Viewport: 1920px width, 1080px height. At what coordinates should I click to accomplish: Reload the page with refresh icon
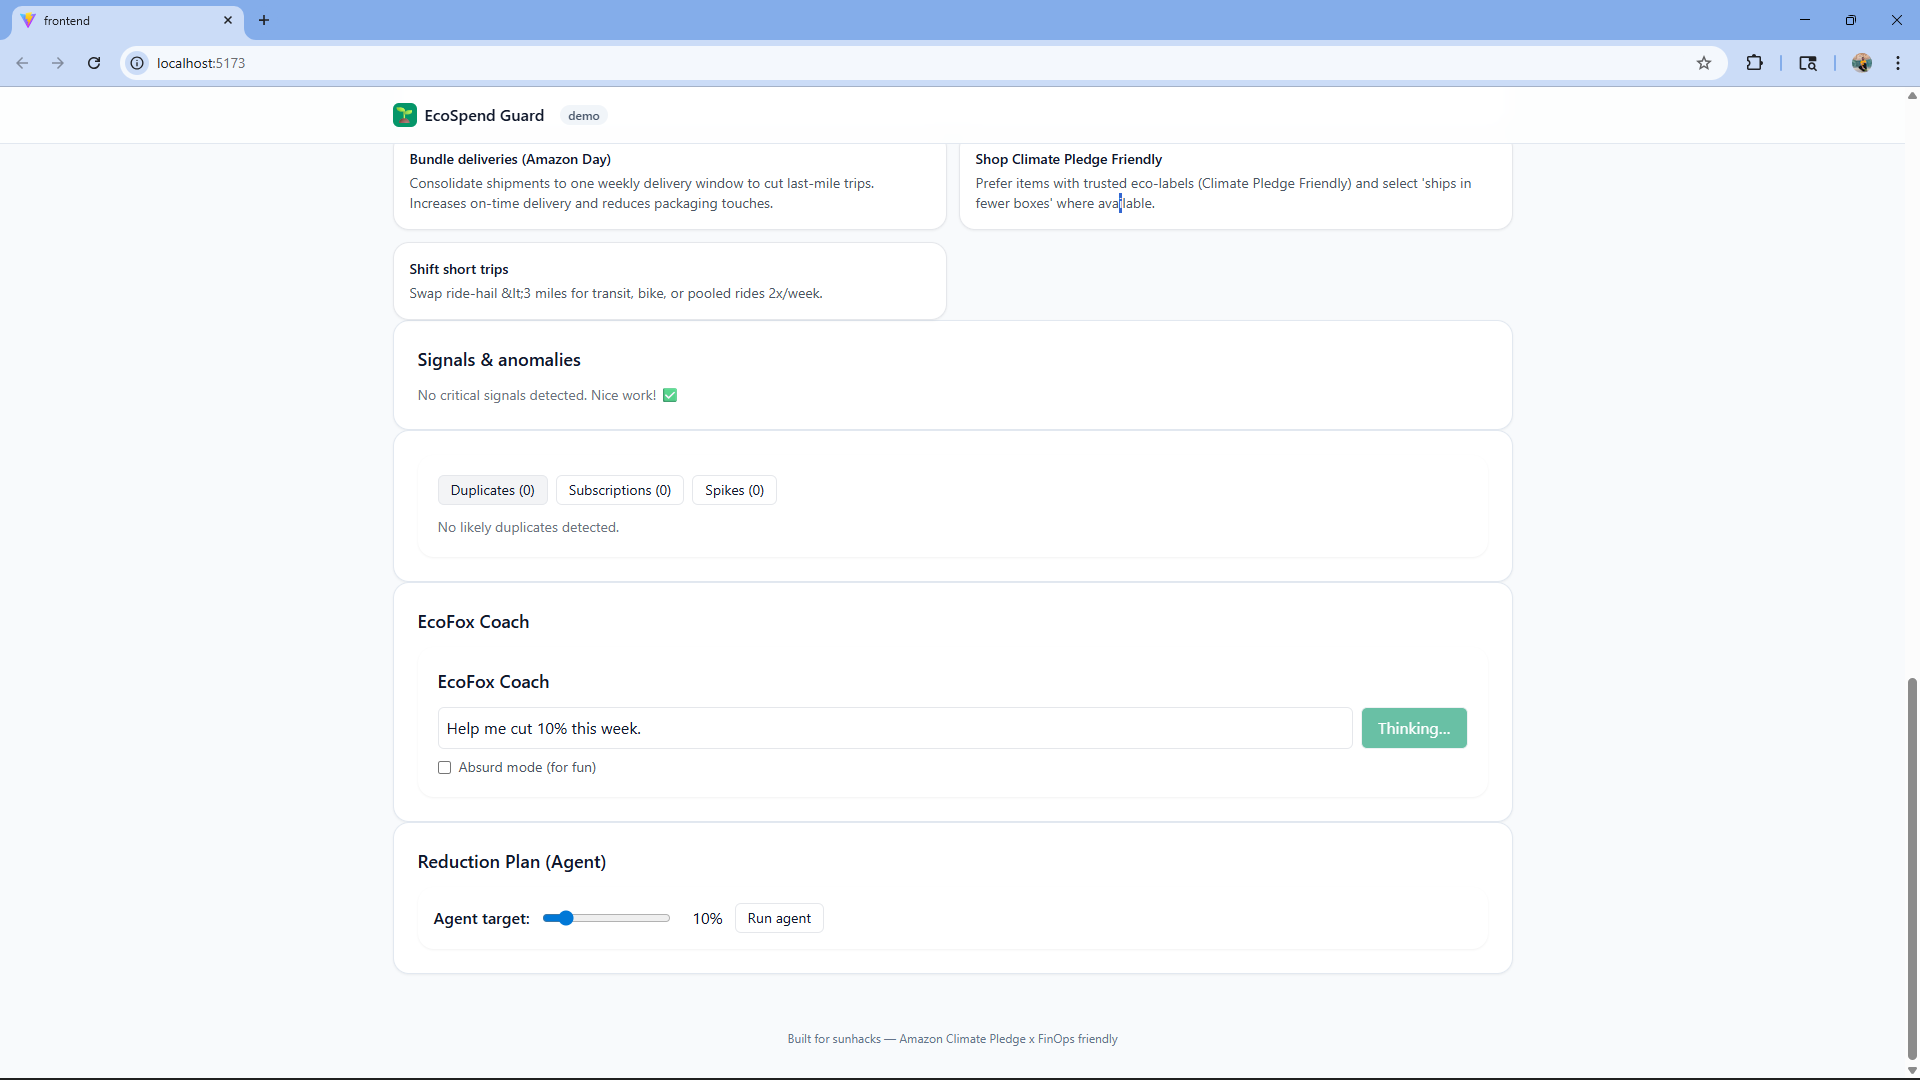pos(94,63)
